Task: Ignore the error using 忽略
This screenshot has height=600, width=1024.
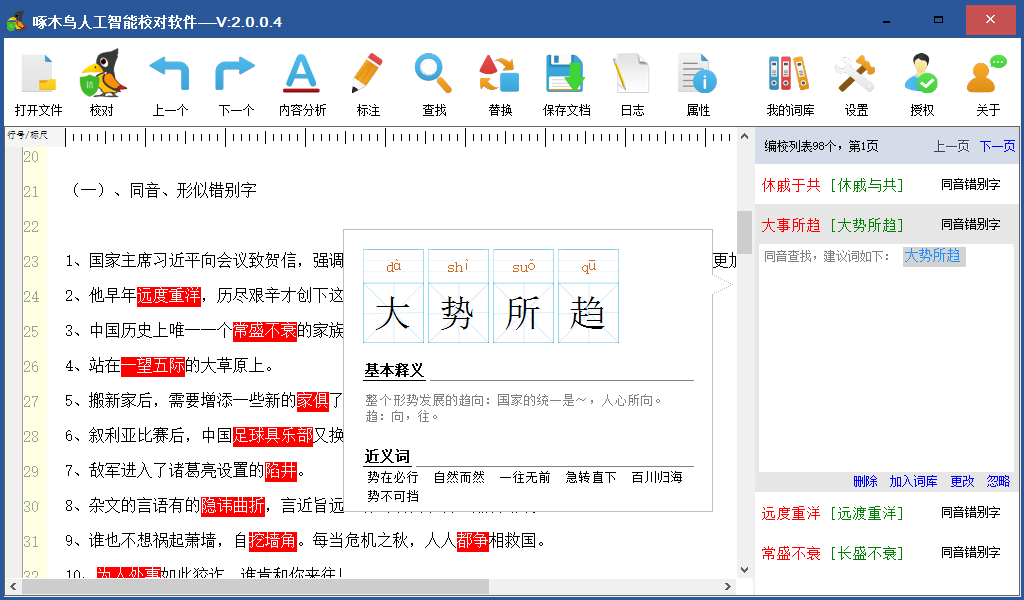Action: pos(998,483)
